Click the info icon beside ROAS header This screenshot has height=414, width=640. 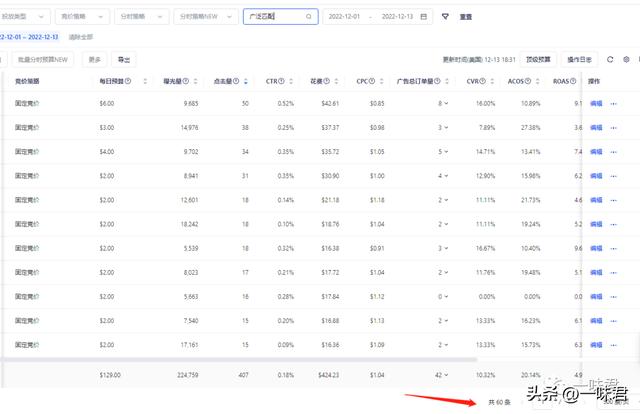(x=573, y=81)
